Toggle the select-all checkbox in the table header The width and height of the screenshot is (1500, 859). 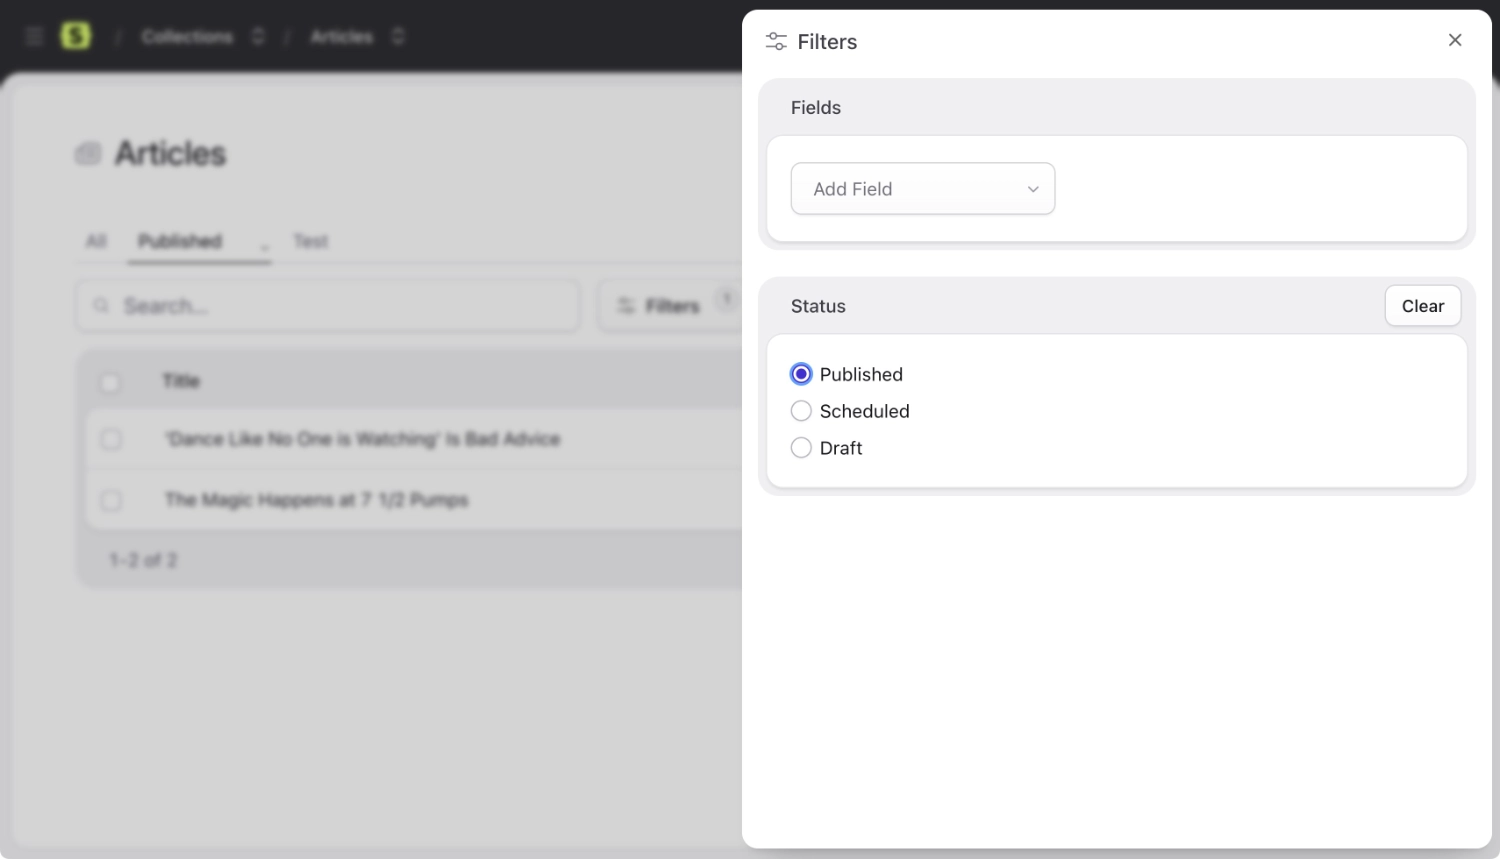point(110,381)
